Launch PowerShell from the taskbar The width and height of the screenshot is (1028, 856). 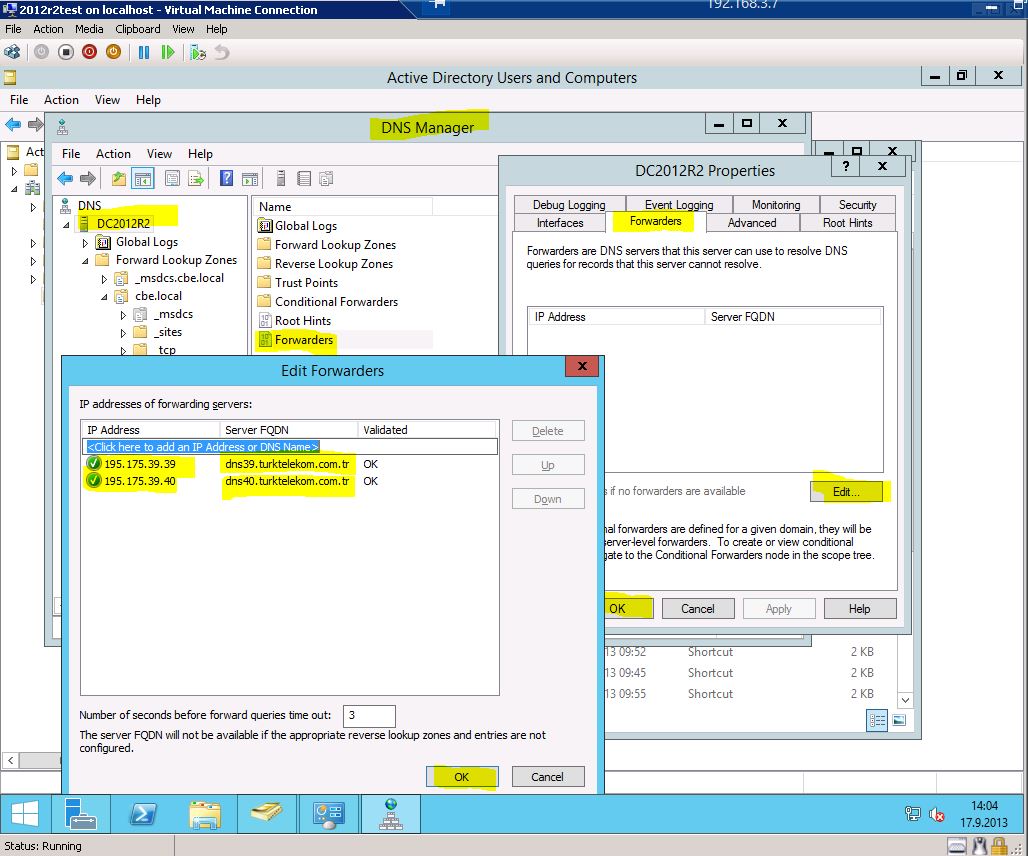tap(142, 814)
